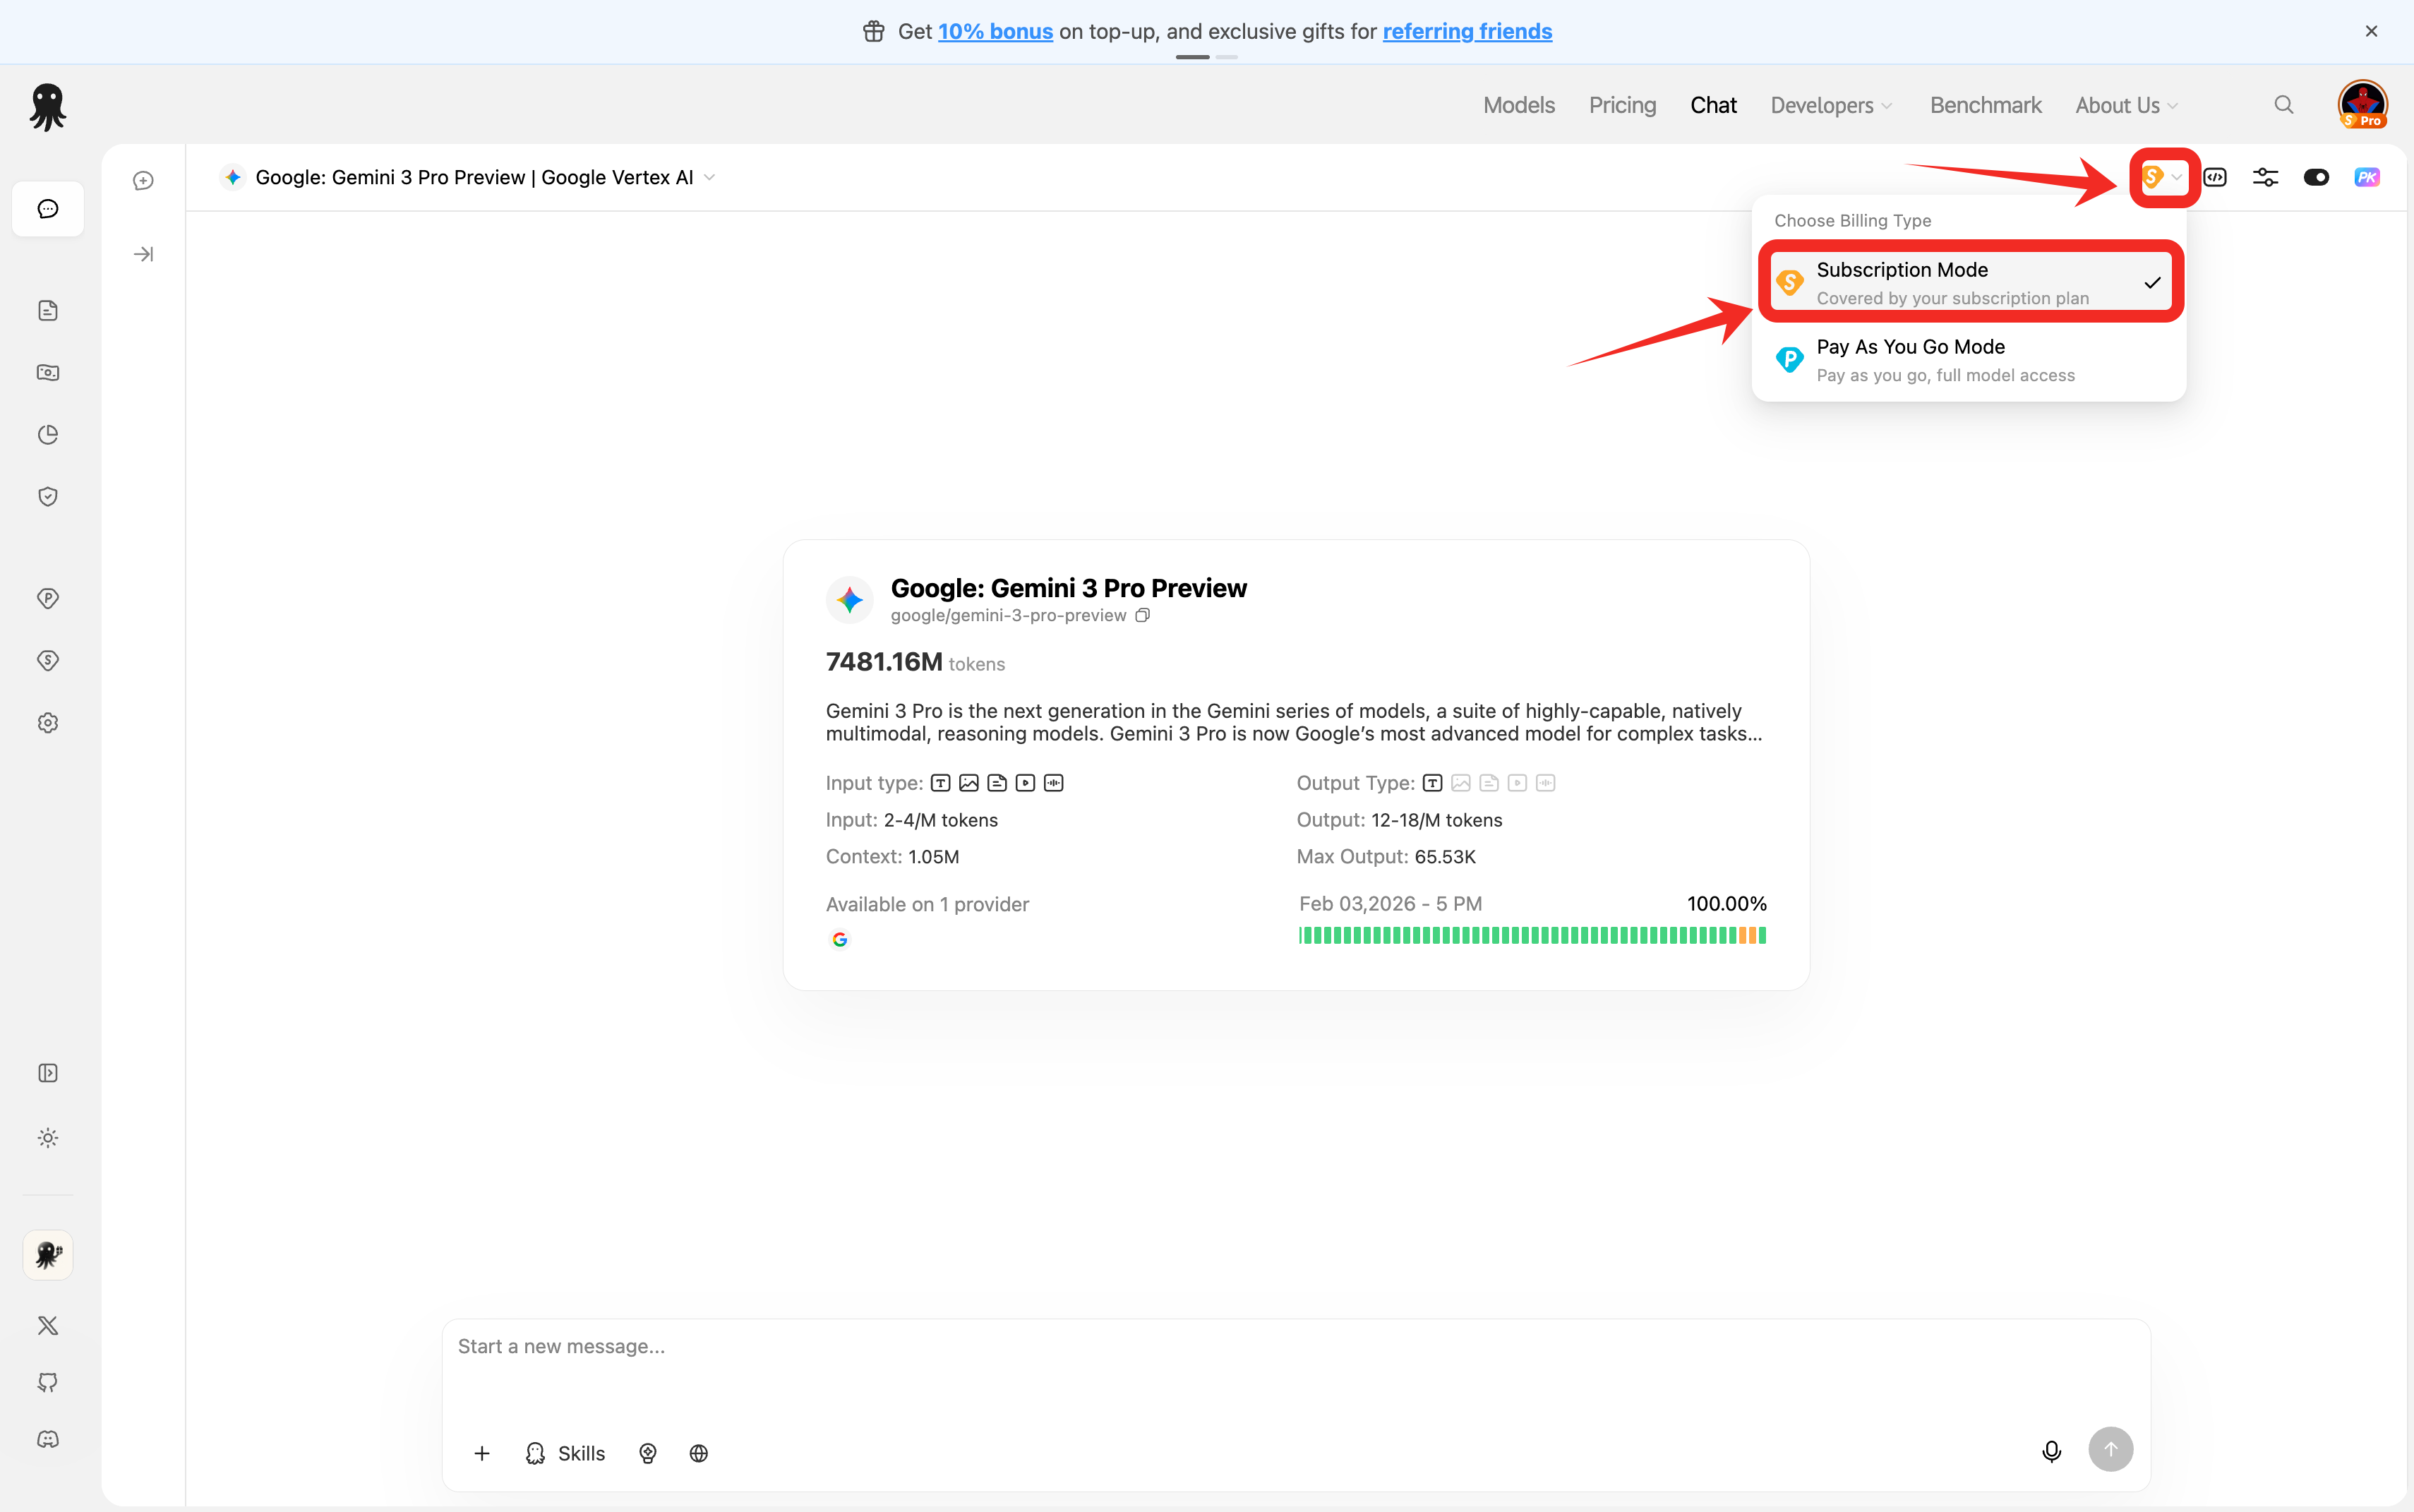Viewport: 2414px width, 1512px height.
Task: Copy the google/gemini-3-pro-preview model ID
Action: pos(1143,615)
